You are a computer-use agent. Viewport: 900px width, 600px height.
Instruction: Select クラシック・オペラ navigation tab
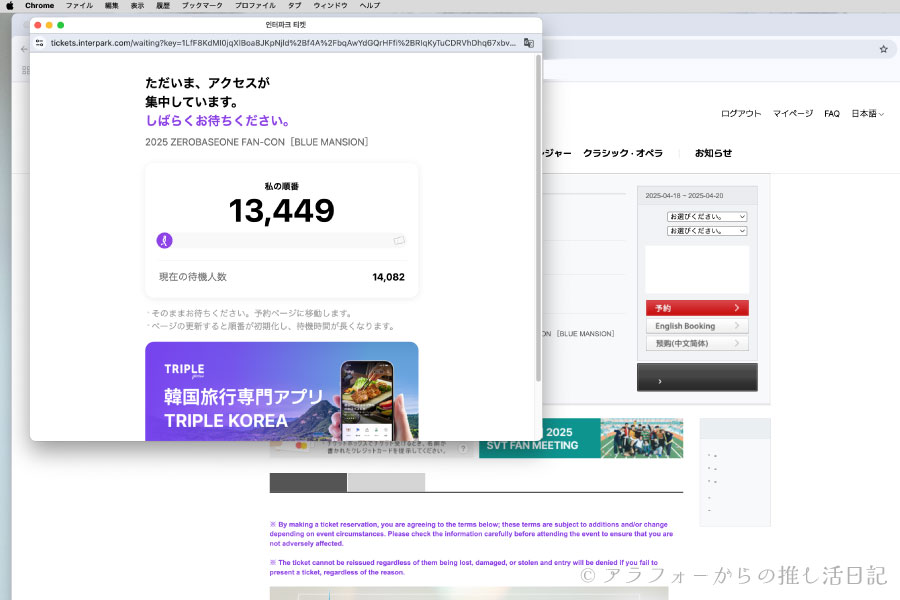[x=623, y=153]
